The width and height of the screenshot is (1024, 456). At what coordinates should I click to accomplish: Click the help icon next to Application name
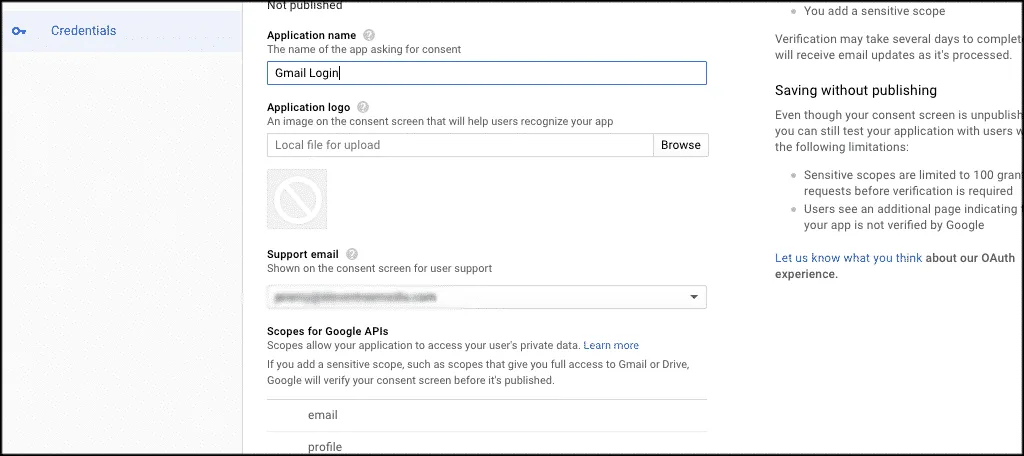369,35
